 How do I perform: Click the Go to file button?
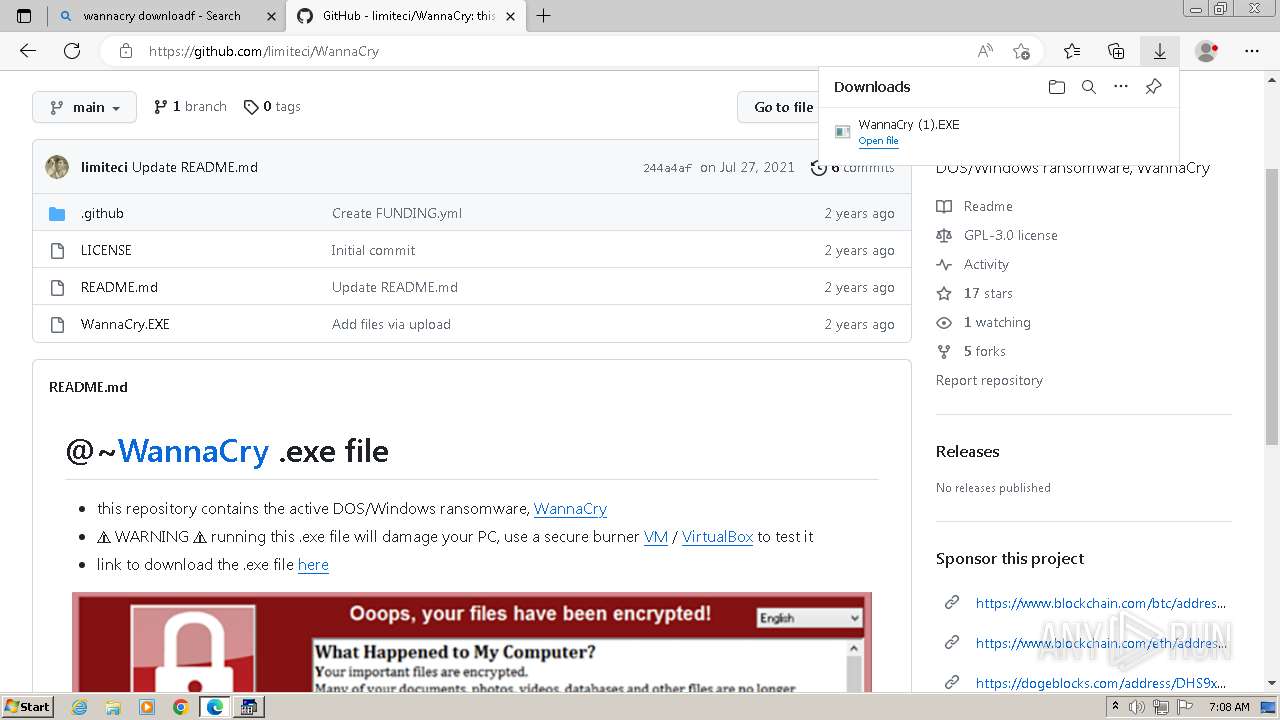click(780, 107)
